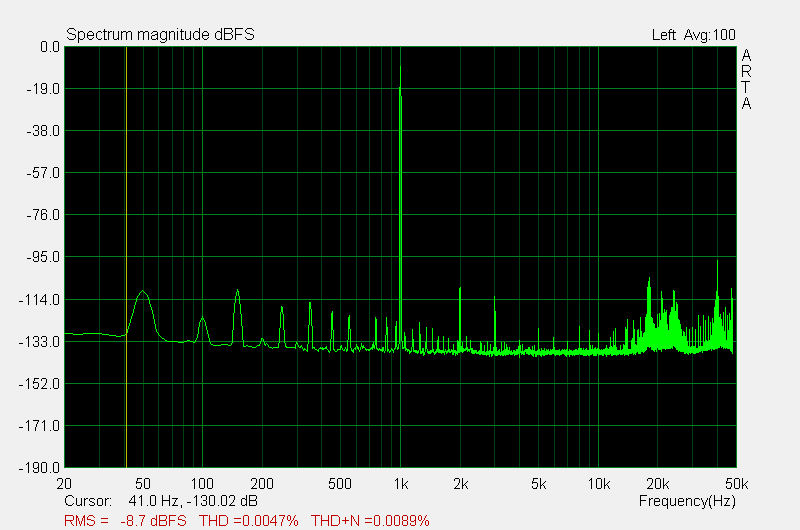Click the '0.0' y-axis label
The height and width of the screenshot is (530, 800).
pyautogui.click(x=50, y=47)
